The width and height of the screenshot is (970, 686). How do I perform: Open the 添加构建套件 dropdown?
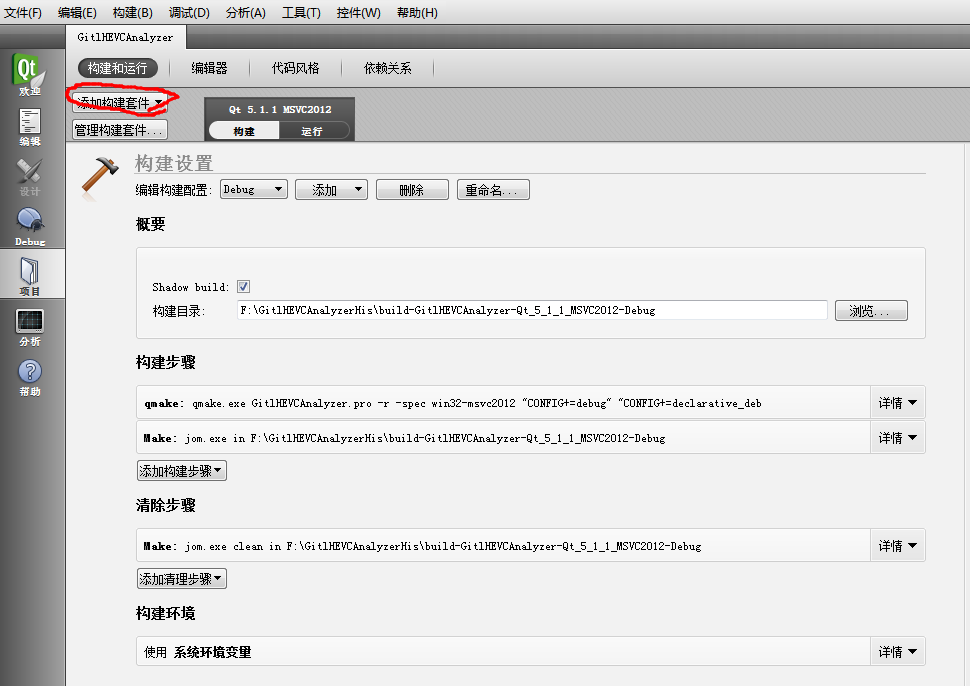click(119, 102)
